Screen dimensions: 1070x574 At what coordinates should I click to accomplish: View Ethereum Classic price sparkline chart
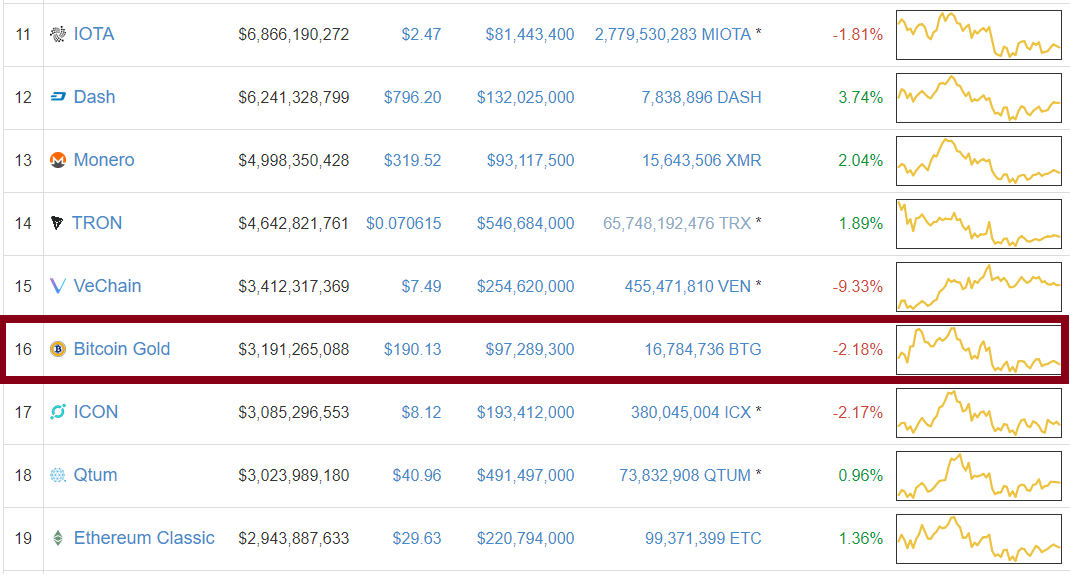click(x=979, y=539)
